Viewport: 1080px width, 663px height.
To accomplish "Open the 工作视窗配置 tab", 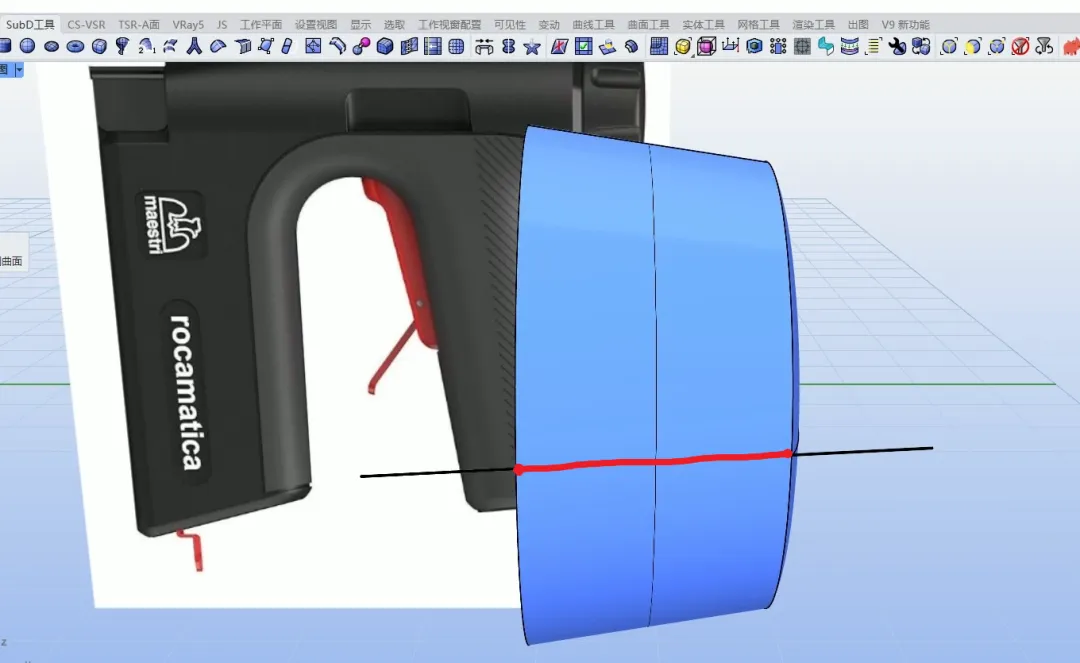I will (449, 24).
